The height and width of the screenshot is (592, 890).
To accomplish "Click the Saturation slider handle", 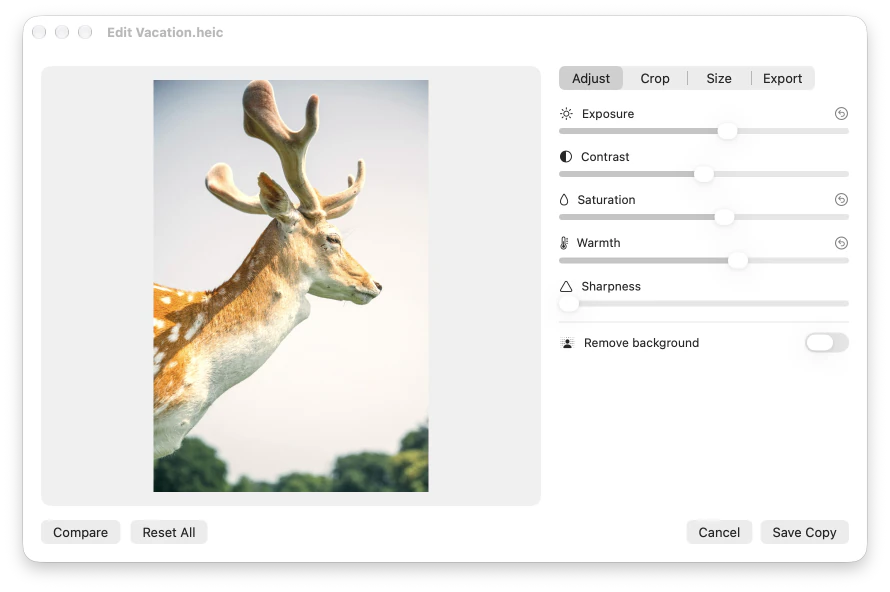I will (724, 217).
